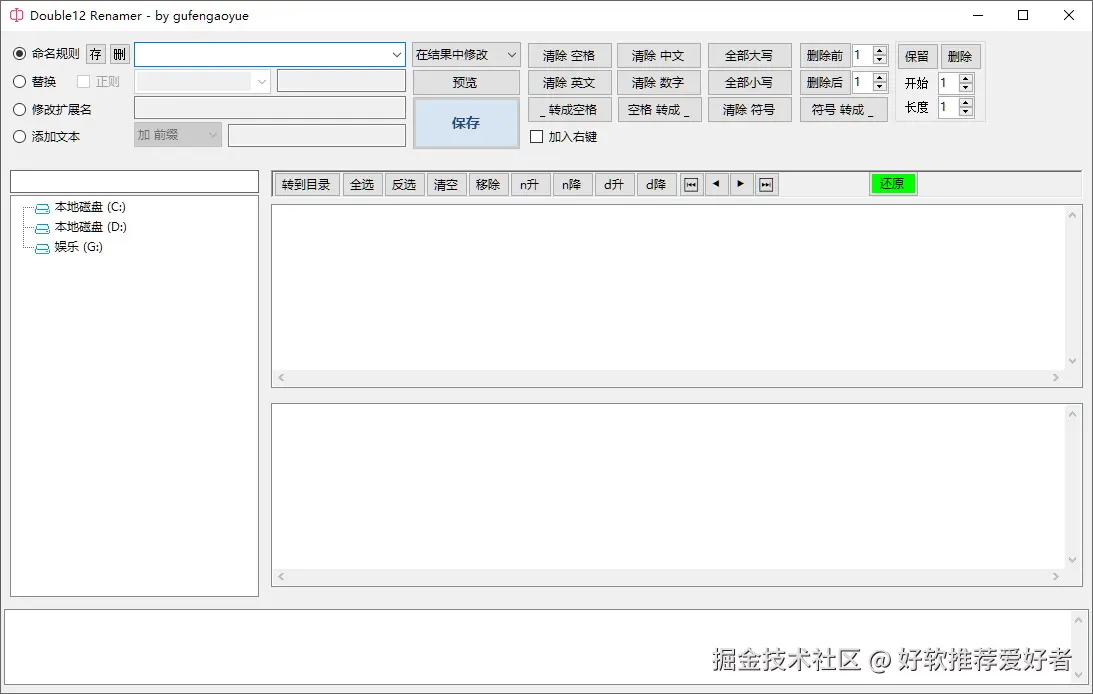This screenshot has width=1093, height=694.
Task: Click 空格 转成 _
Action: 659,109
